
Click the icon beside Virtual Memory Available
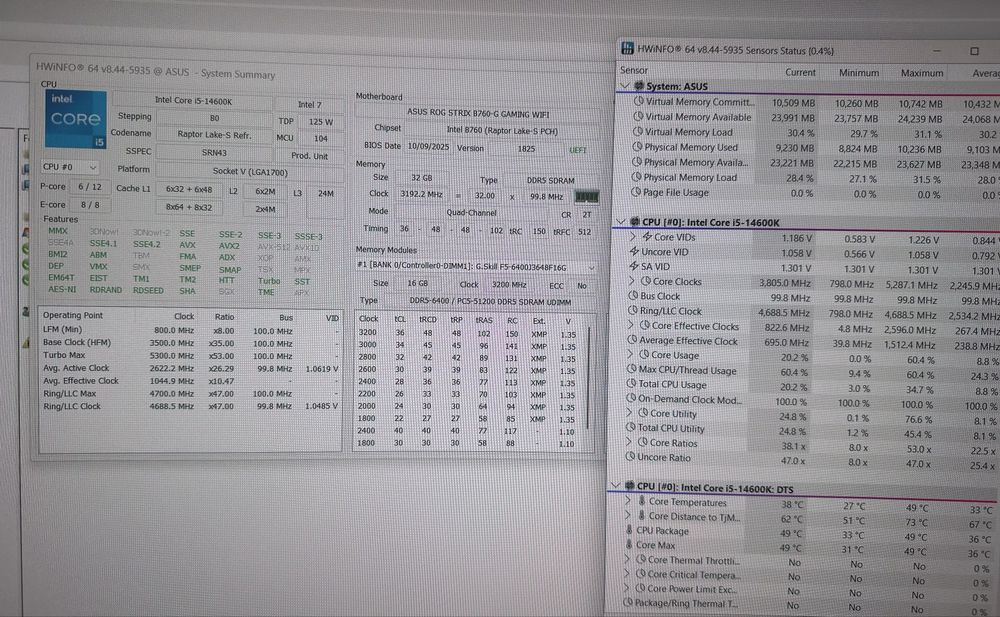638,116
